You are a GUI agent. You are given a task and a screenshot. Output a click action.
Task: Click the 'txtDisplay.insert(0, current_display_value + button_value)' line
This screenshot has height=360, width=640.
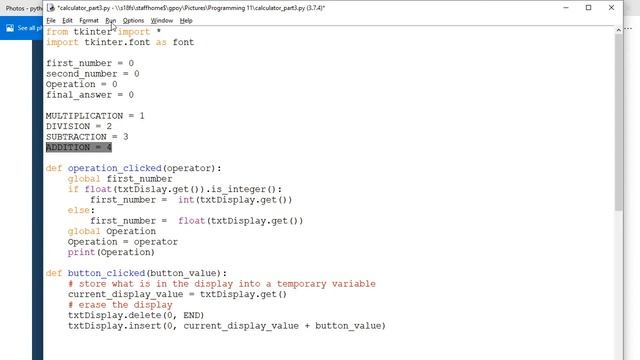pyautogui.click(x=227, y=326)
